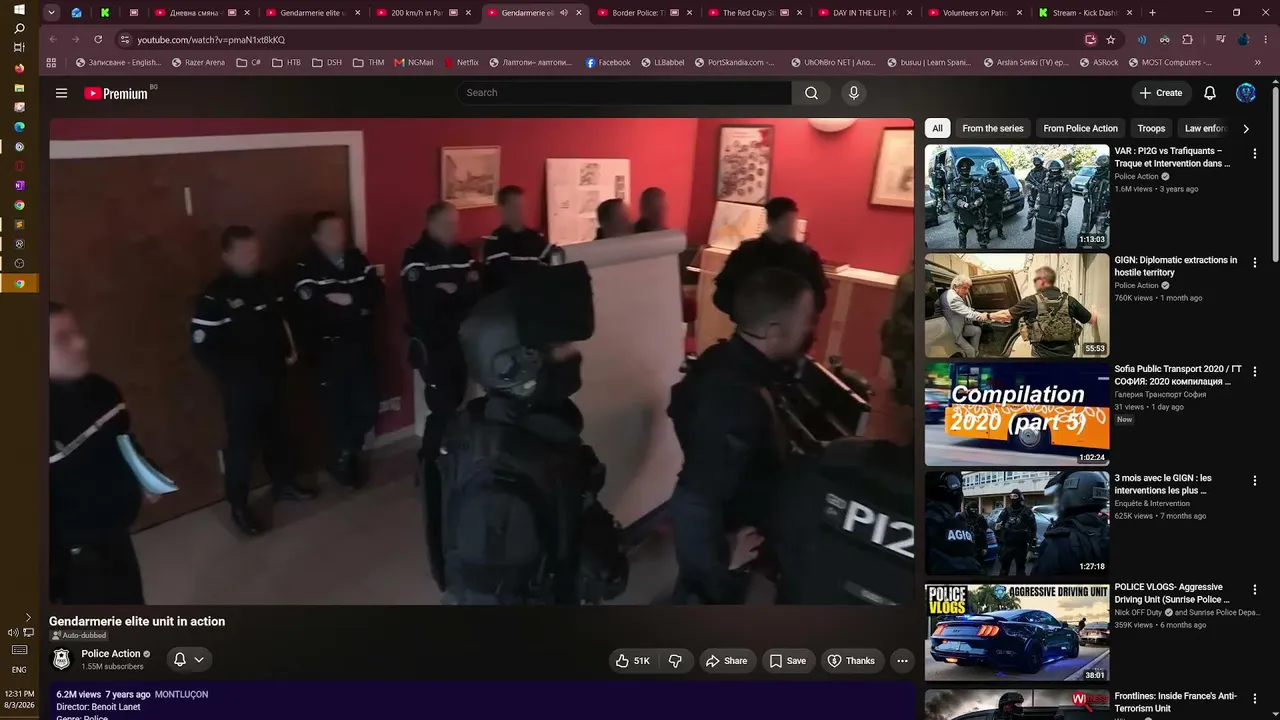
Task: Open the browser Extensions puzzle icon
Action: [1188, 40]
